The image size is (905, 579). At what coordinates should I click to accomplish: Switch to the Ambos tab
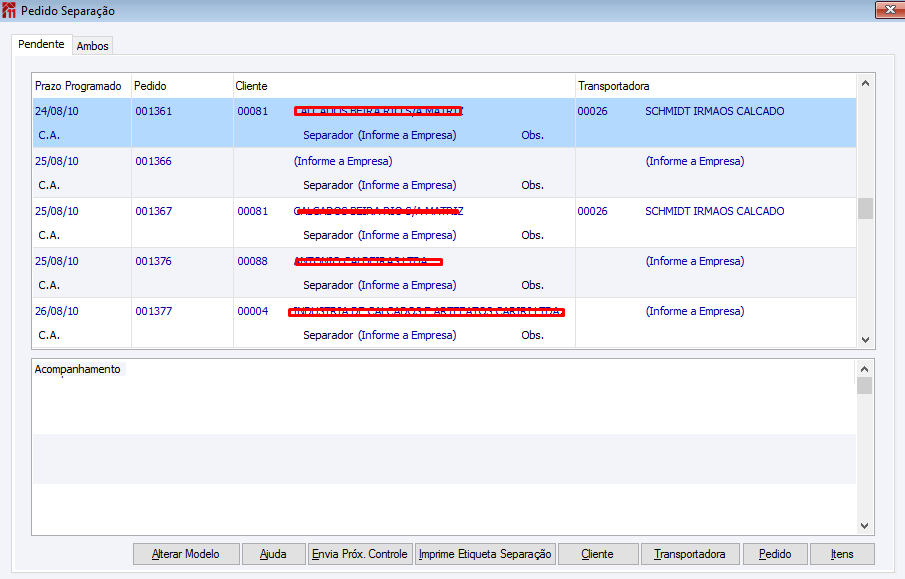point(92,46)
